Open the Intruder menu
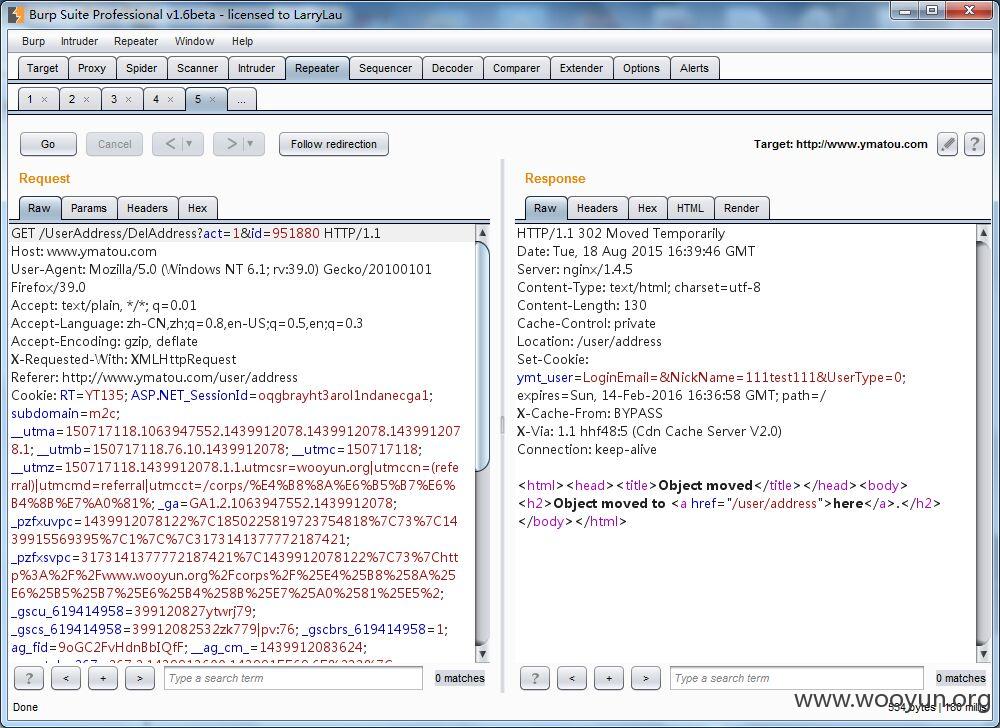Image resolution: width=1000 pixels, height=728 pixels. [79, 41]
